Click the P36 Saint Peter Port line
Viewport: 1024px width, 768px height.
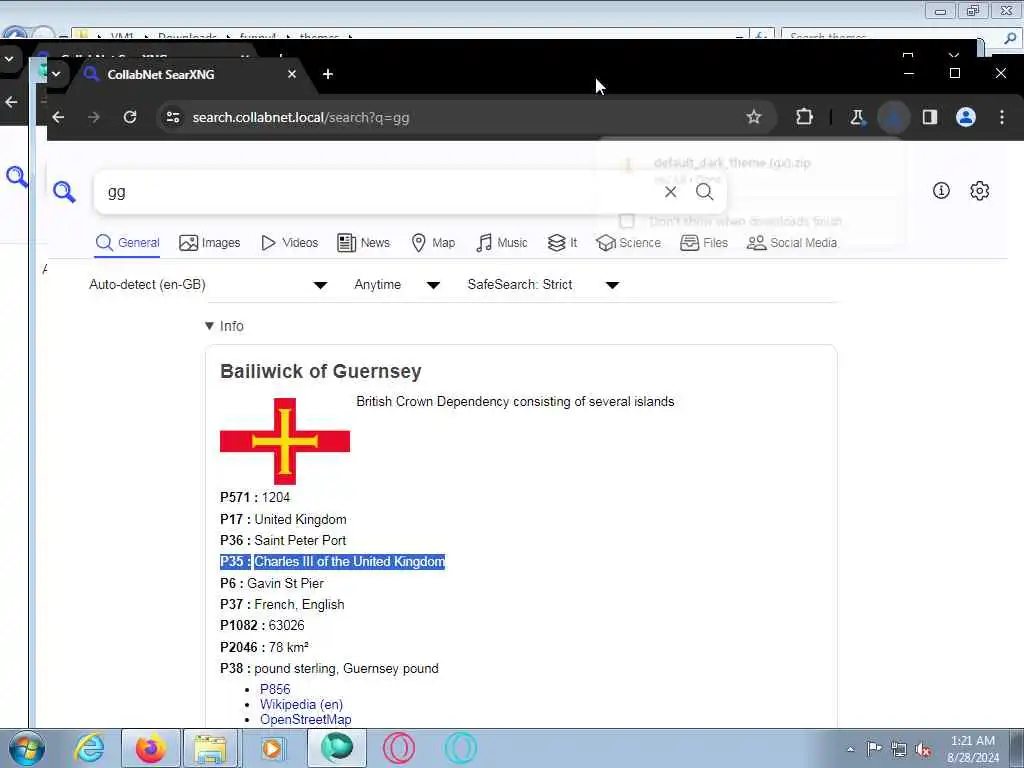point(283,540)
